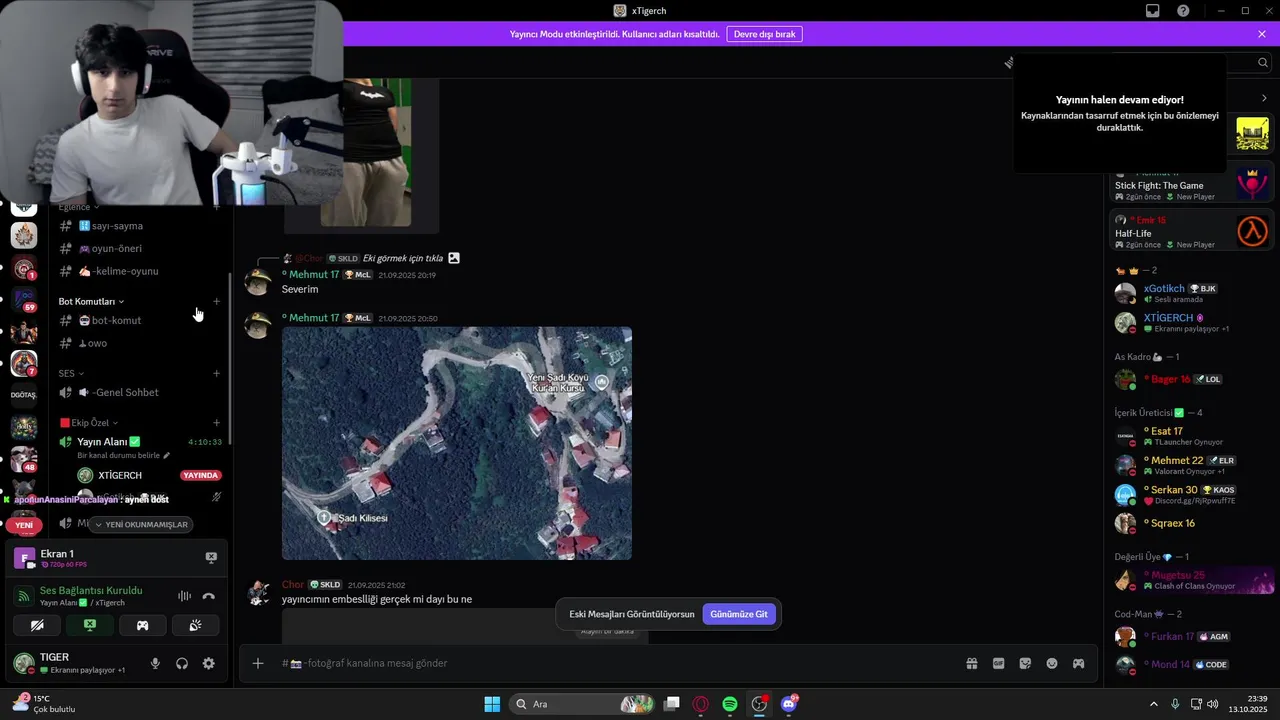Click the image icon in reply preview
The image size is (1280, 720).
(x=454, y=258)
